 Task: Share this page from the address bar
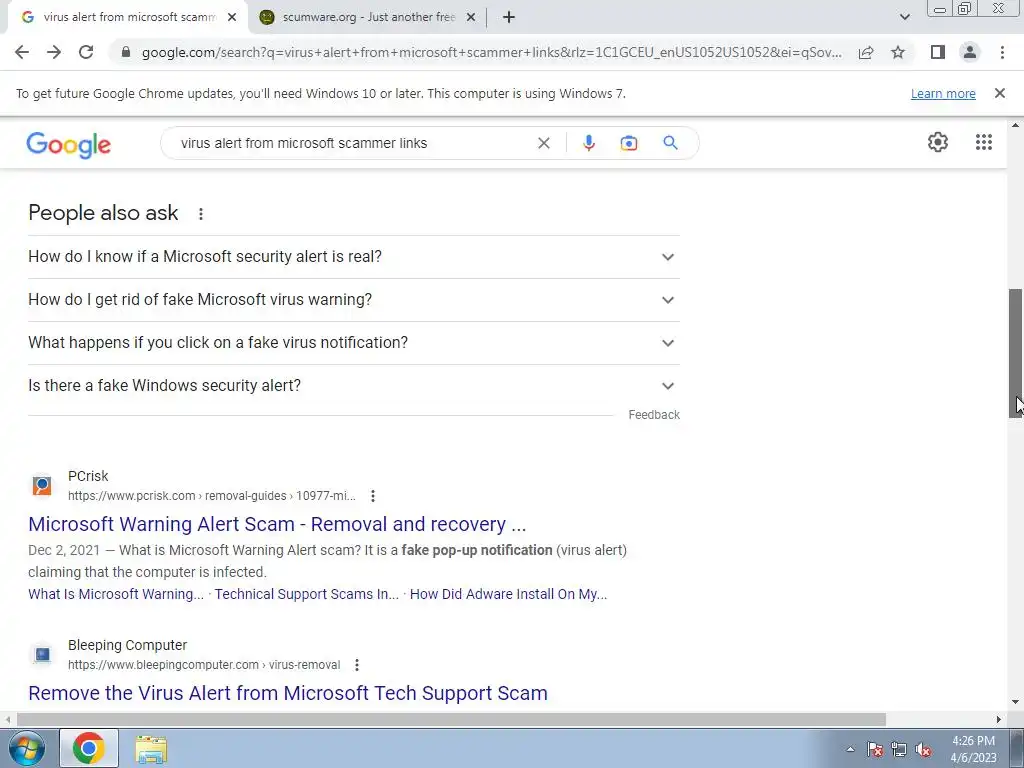866,52
